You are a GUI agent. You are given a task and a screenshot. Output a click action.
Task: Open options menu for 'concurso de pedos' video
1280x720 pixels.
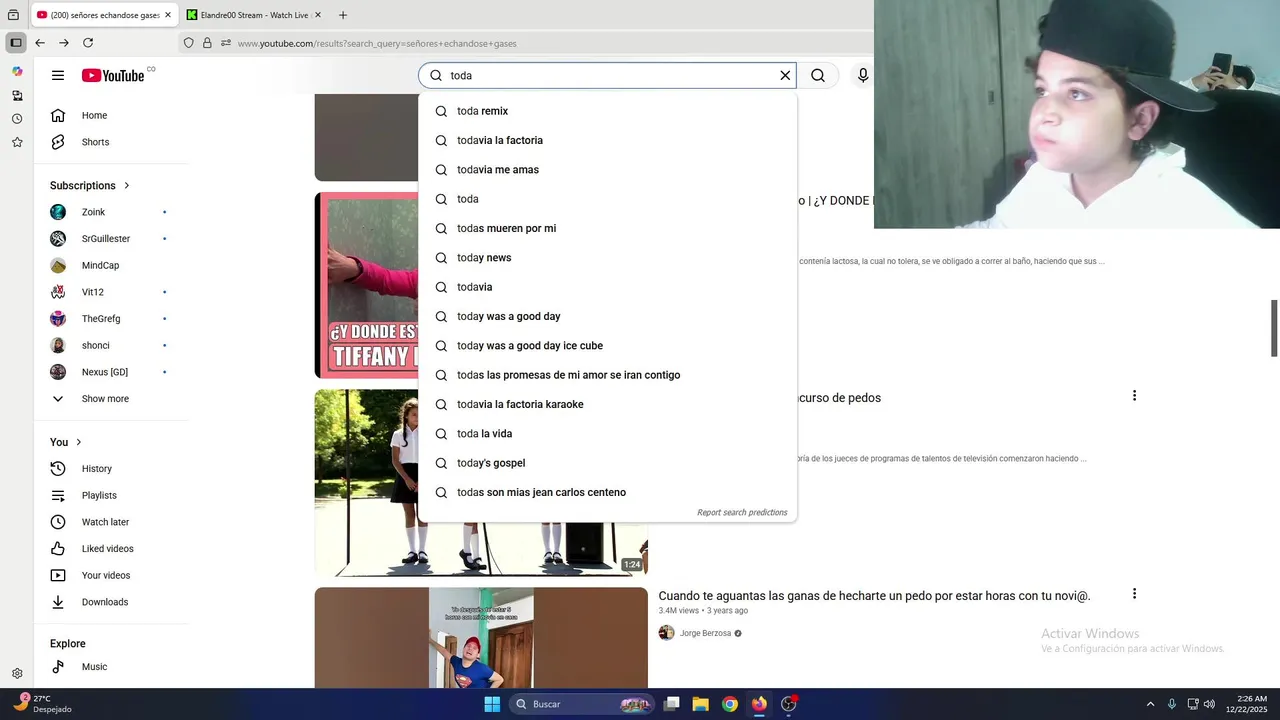(1134, 396)
